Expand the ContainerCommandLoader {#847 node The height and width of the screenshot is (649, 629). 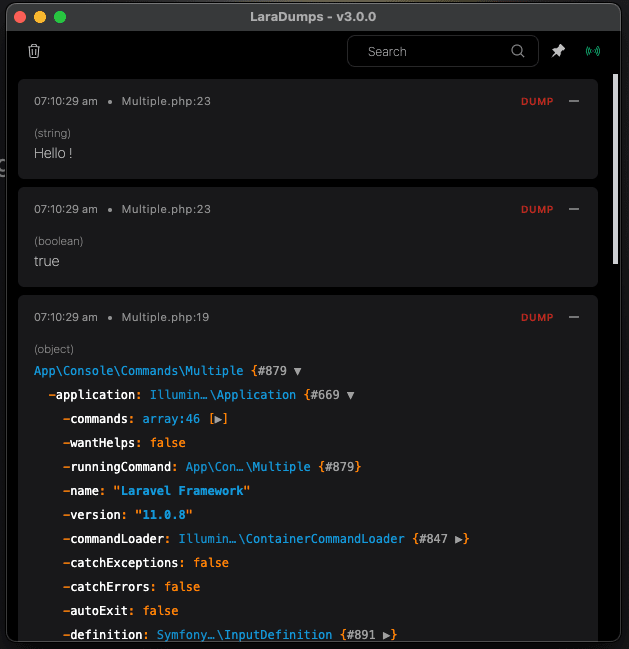[459, 539]
